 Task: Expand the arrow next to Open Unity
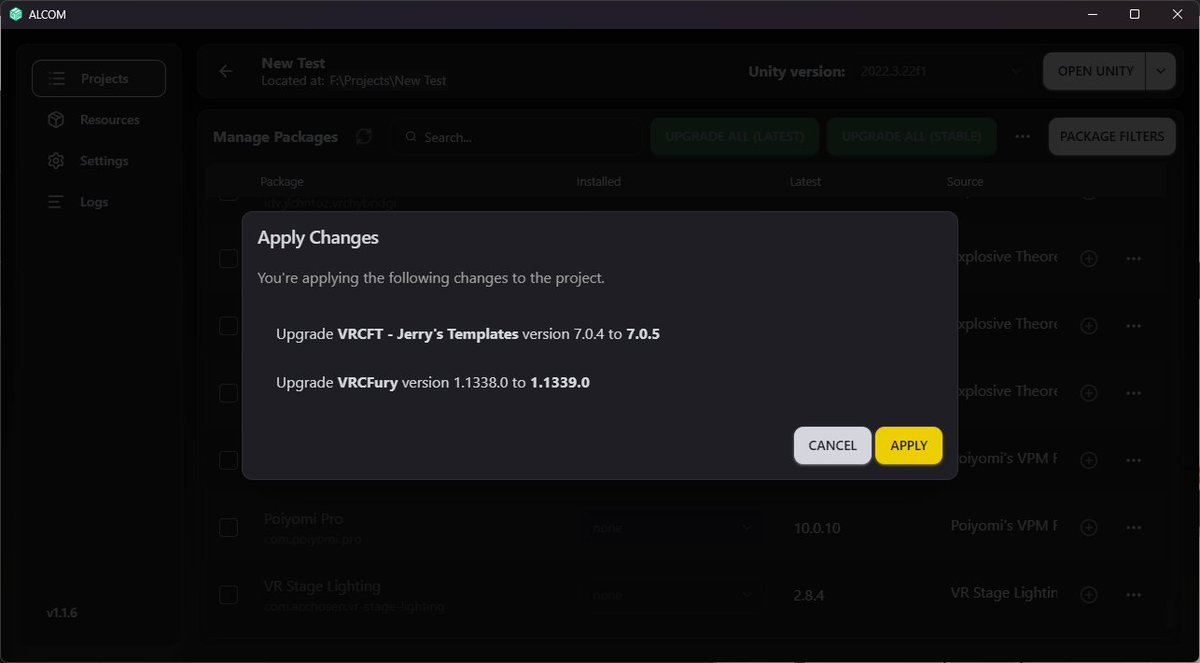pos(1160,71)
